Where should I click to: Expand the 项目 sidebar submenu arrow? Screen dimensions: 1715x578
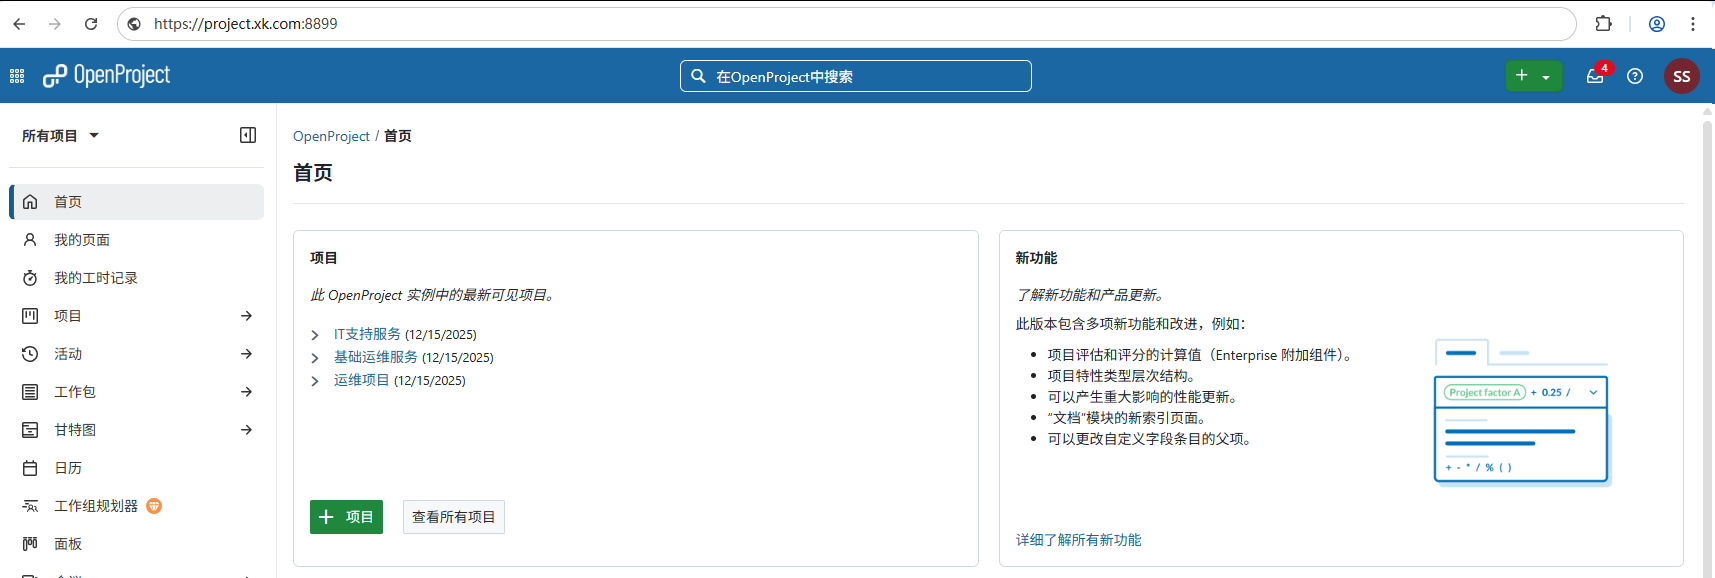pyautogui.click(x=246, y=316)
